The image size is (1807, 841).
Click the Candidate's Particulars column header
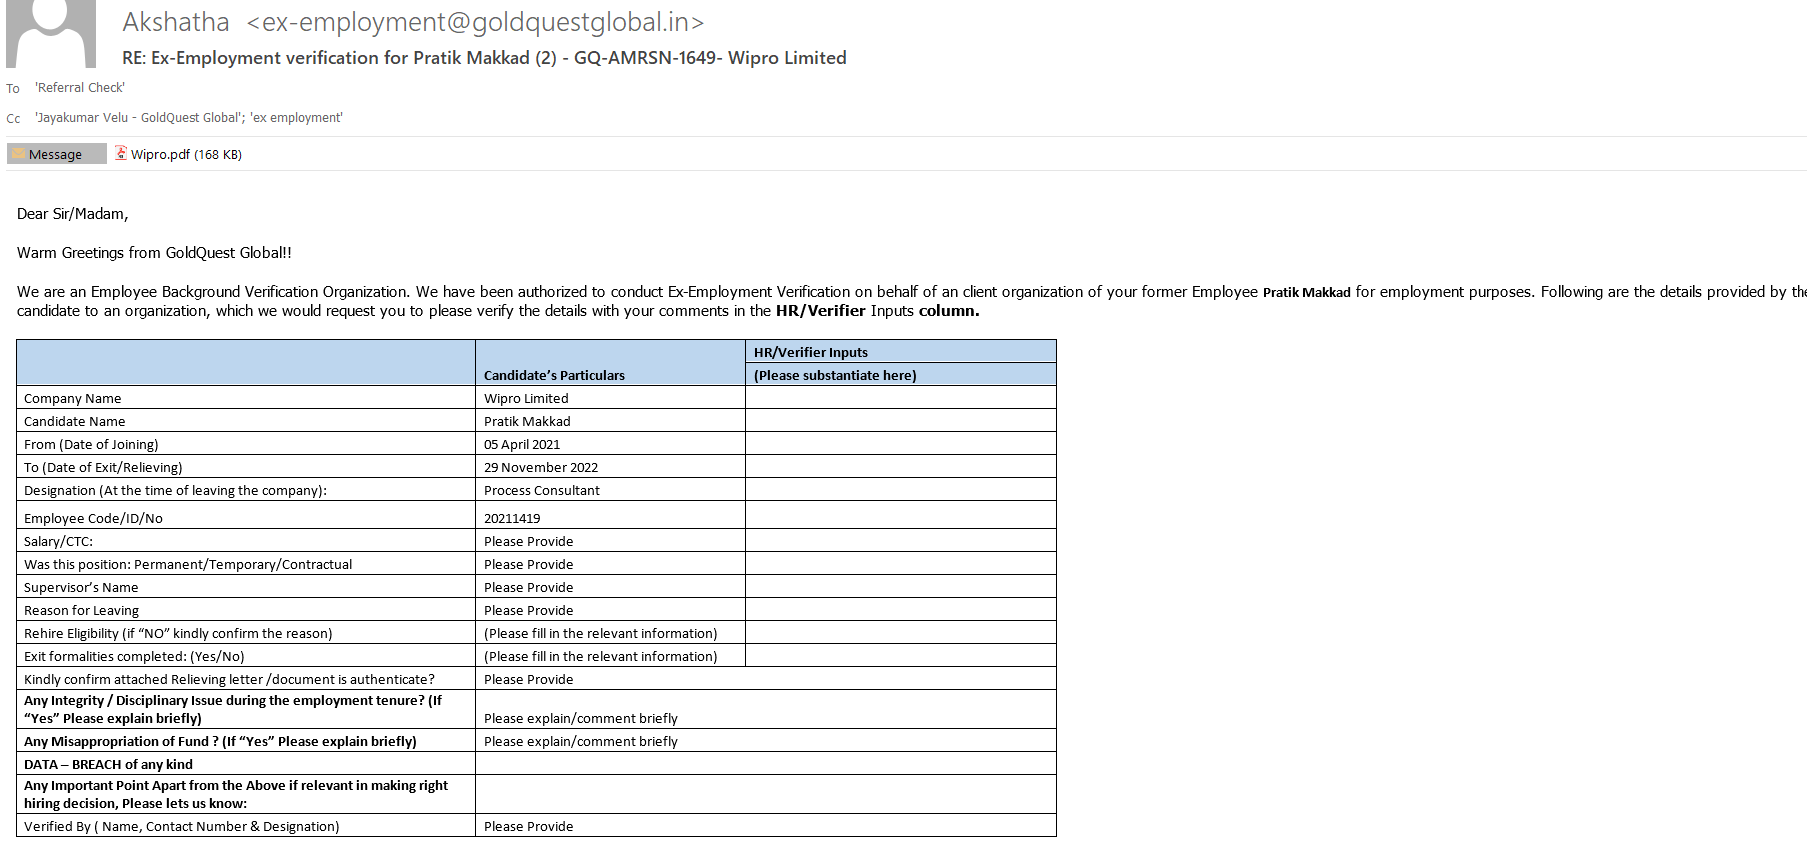554,375
